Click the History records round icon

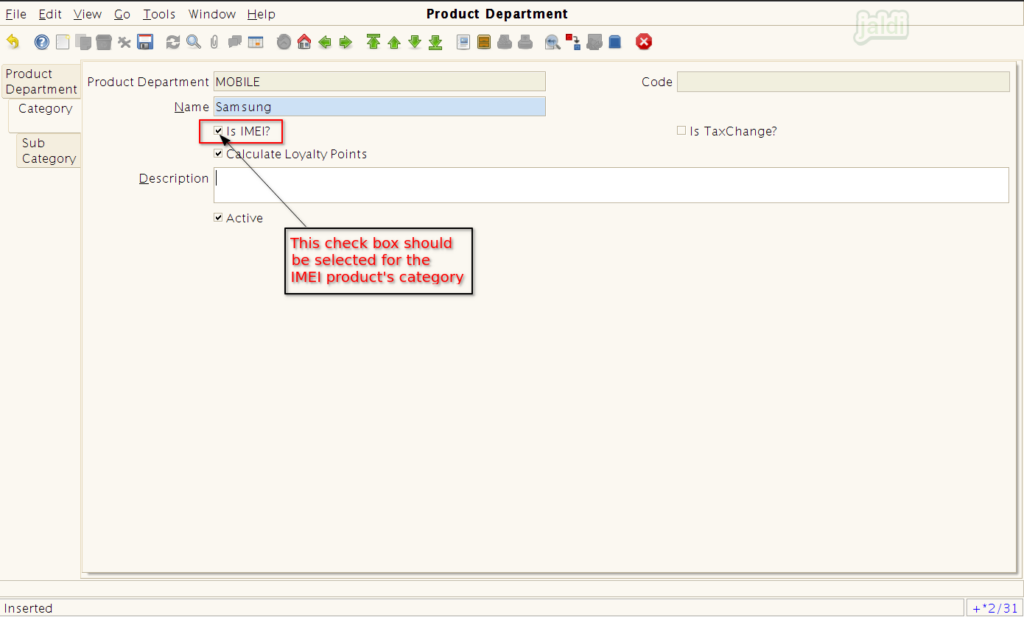[x=283, y=42]
